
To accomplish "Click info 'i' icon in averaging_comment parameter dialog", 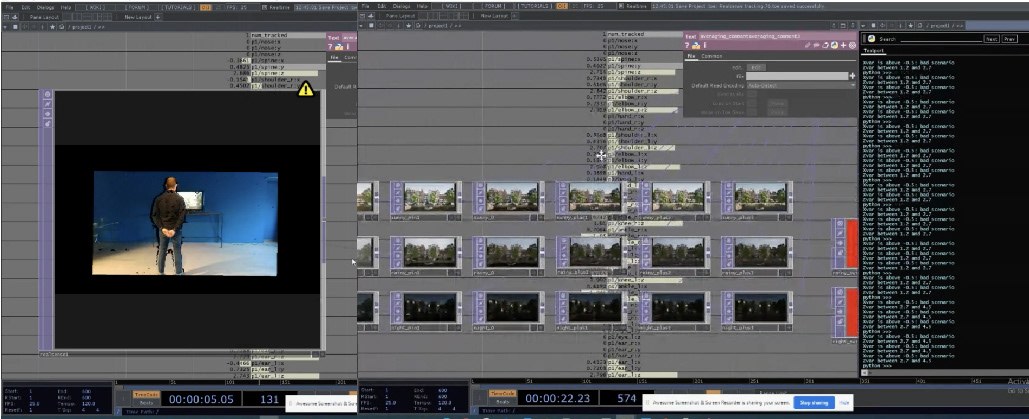I will 705,46.
